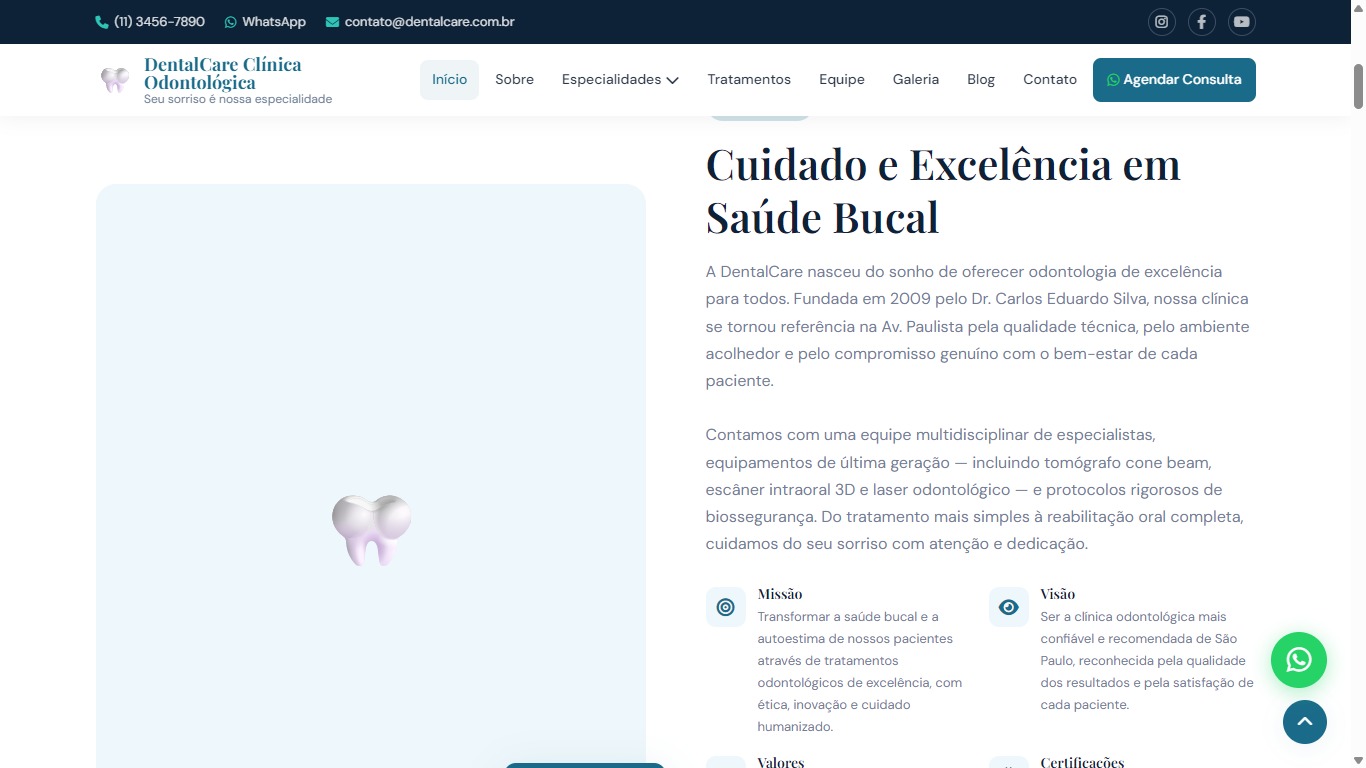Click the floating green WhatsApp chat button
Viewport: 1366px width, 768px height.
(x=1298, y=660)
